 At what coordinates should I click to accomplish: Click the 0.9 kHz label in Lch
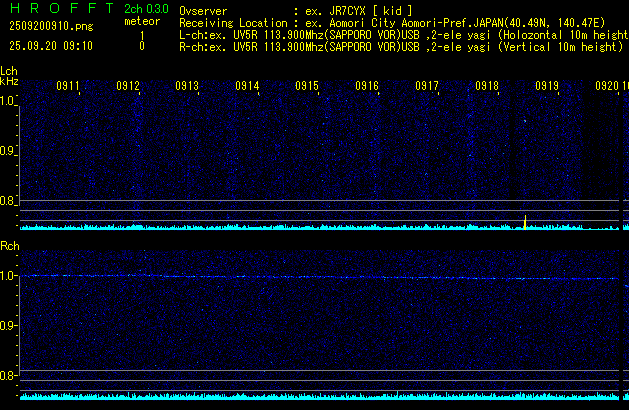[8, 151]
